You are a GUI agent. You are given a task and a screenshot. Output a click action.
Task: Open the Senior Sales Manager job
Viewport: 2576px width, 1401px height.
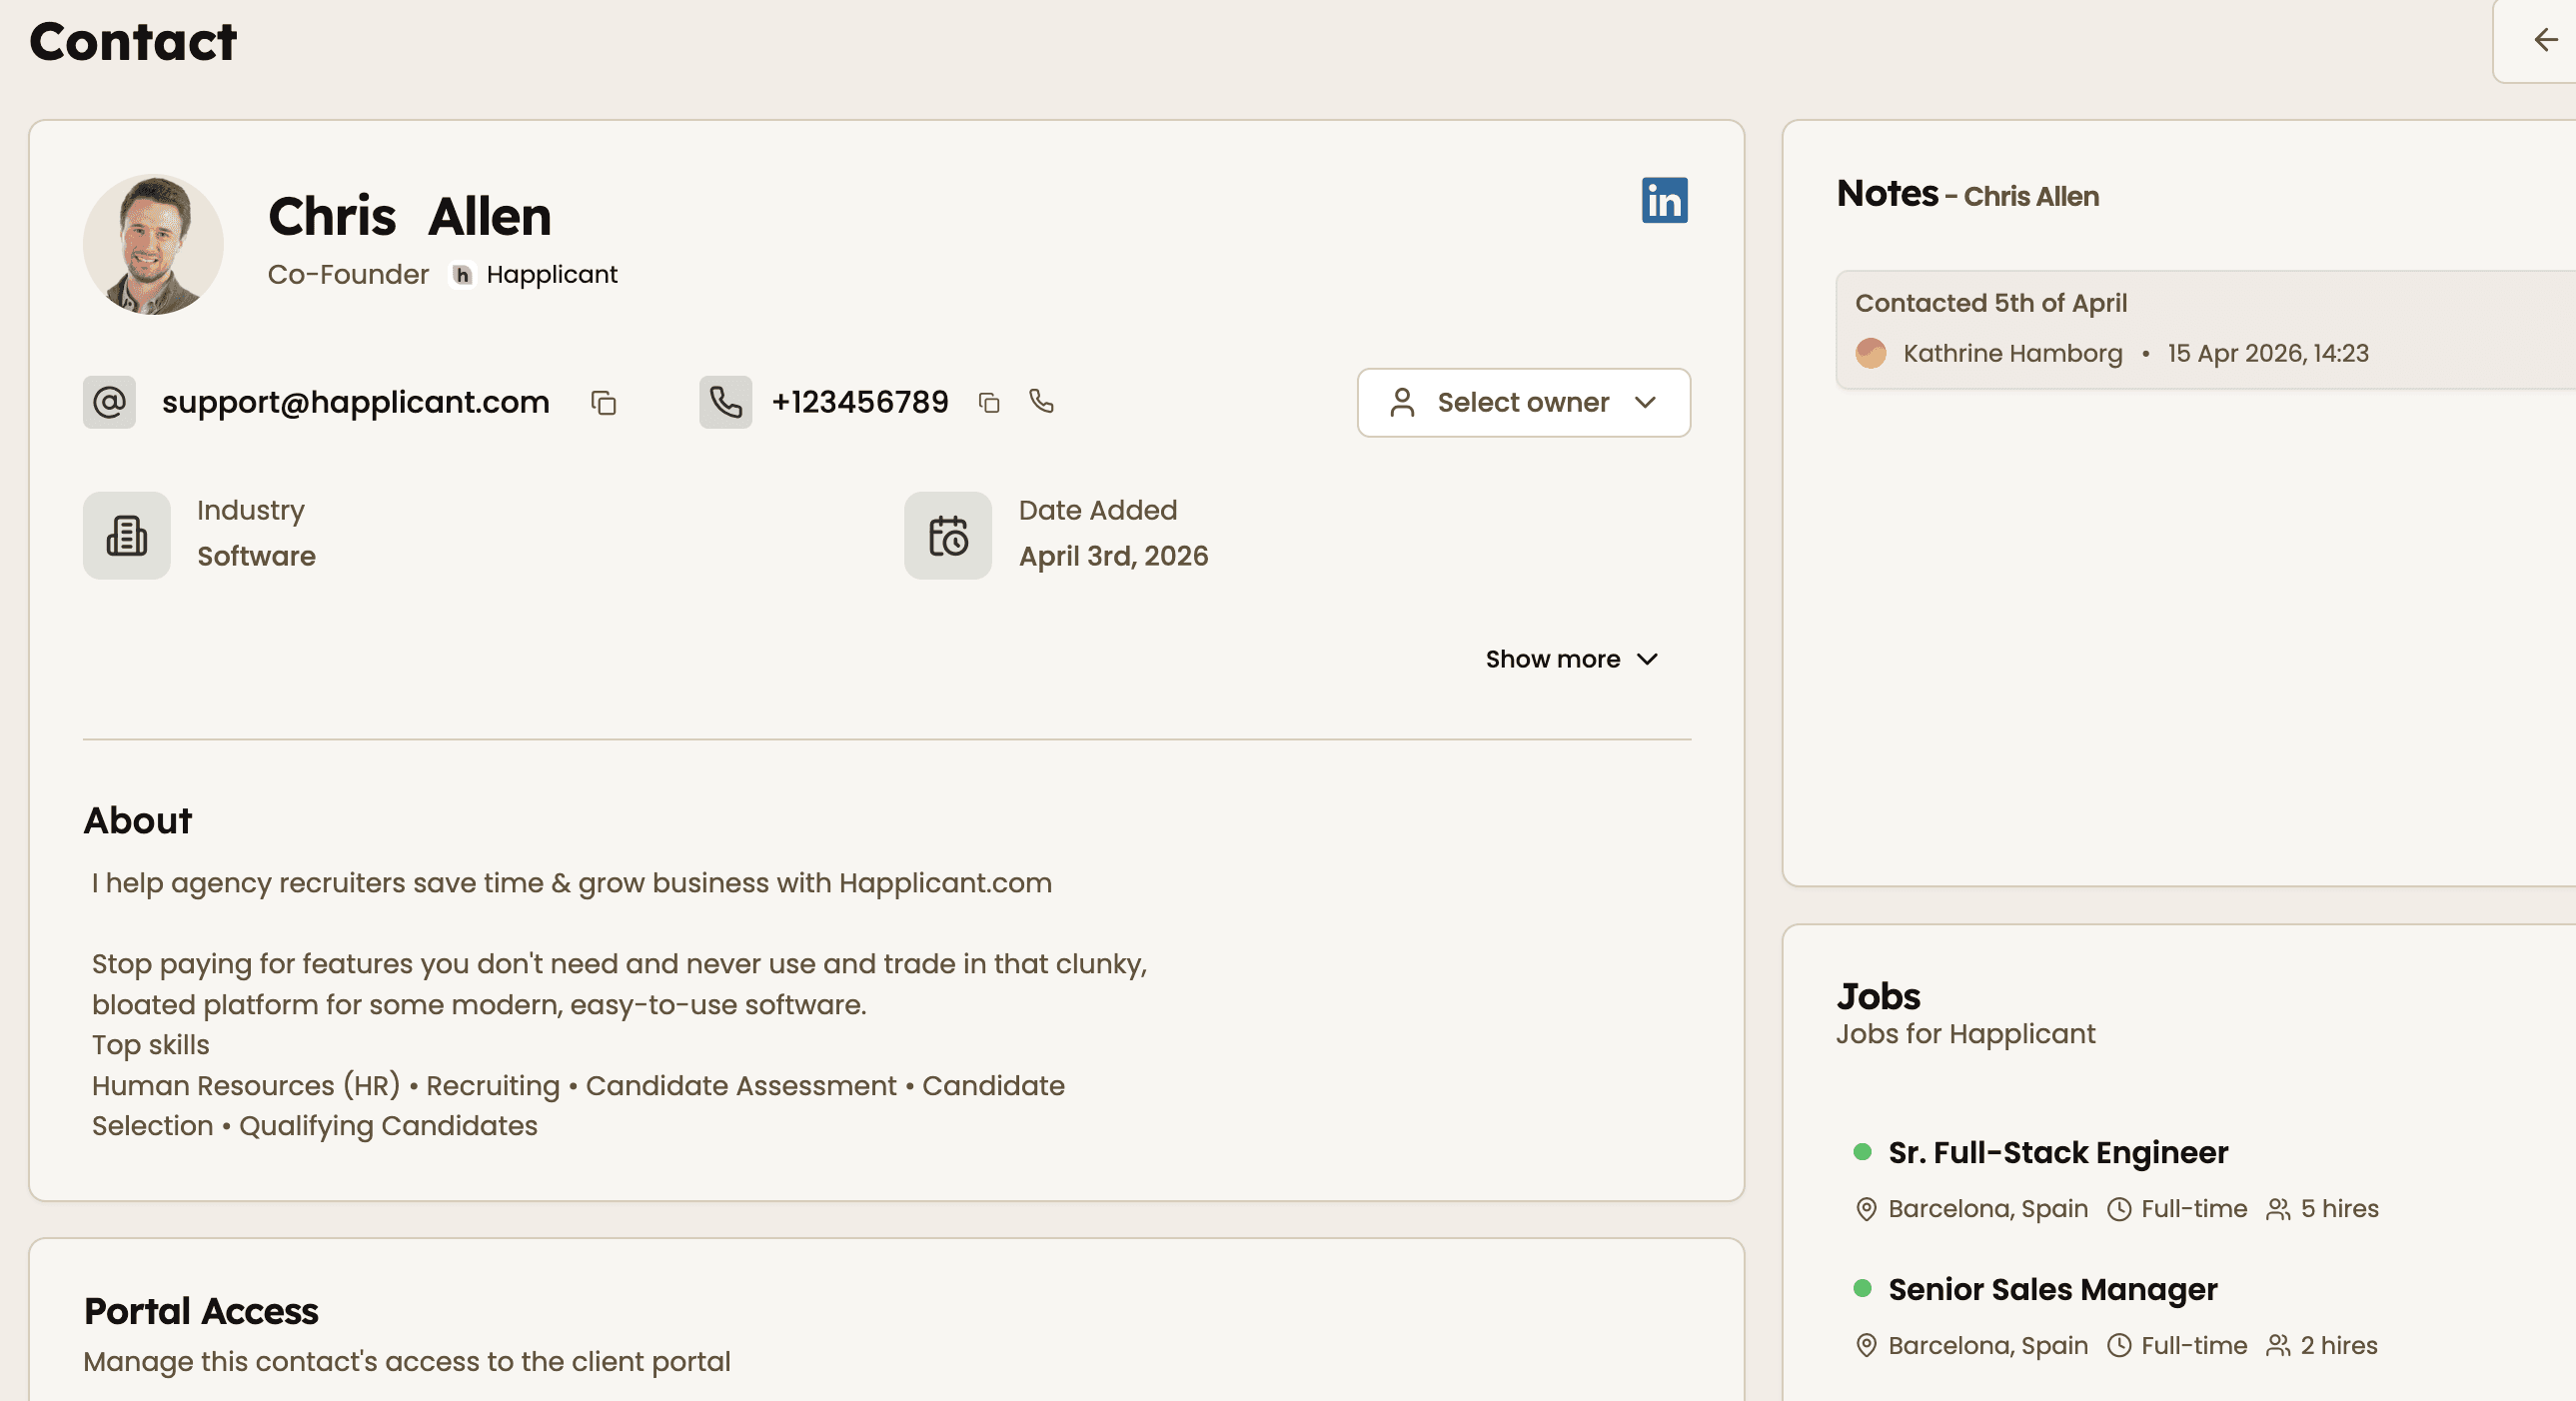2052,1289
